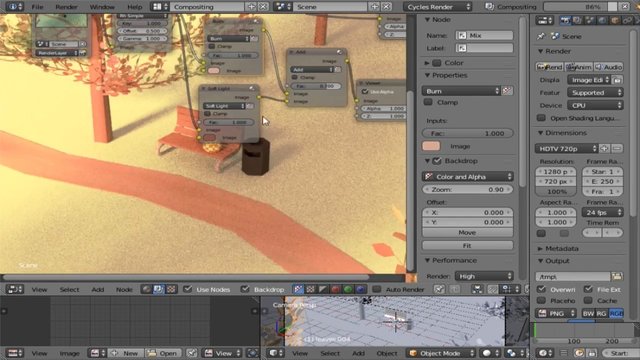640x360 pixels.
Task: Click the Audio render button
Action: click(609, 67)
